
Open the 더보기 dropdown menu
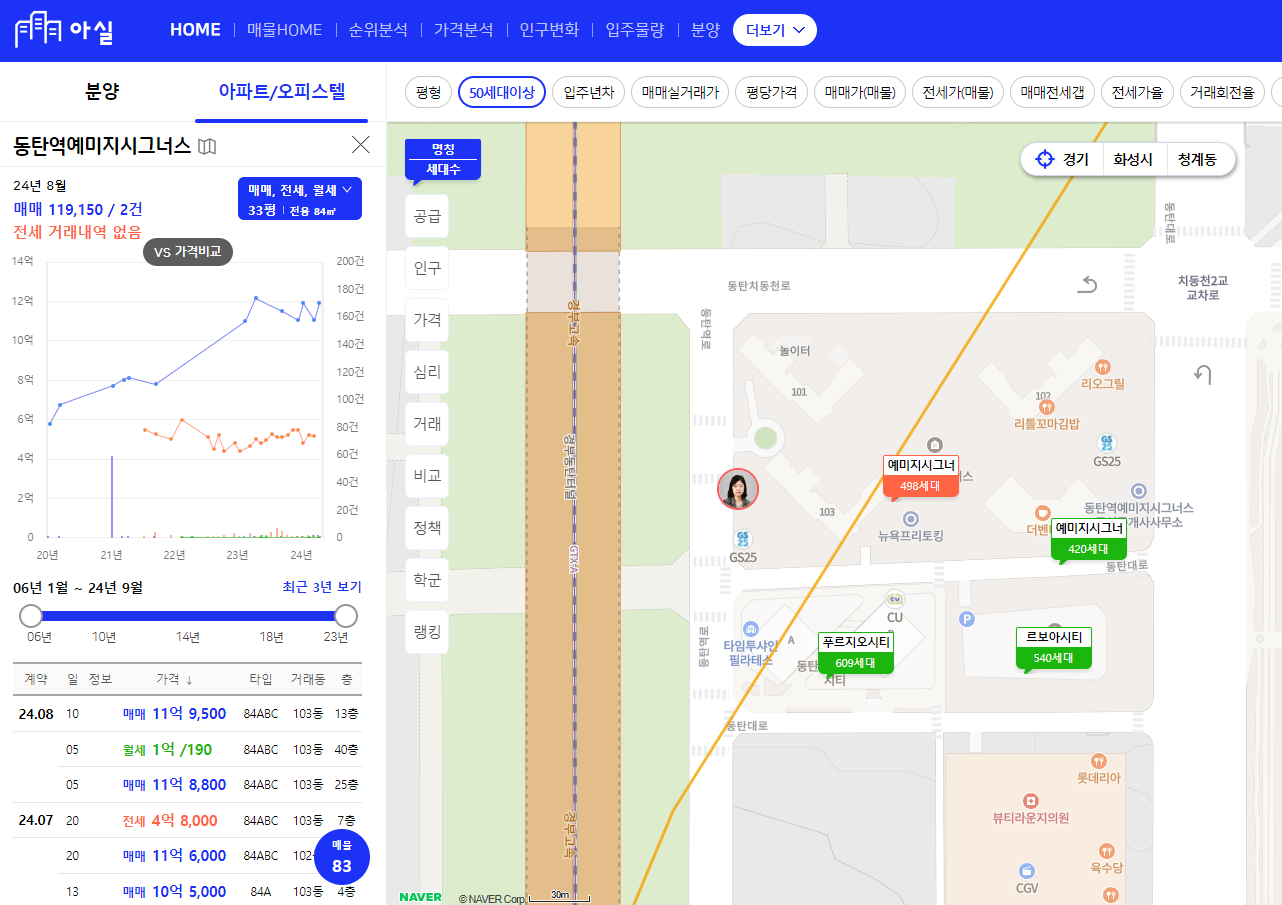[x=774, y=29]
